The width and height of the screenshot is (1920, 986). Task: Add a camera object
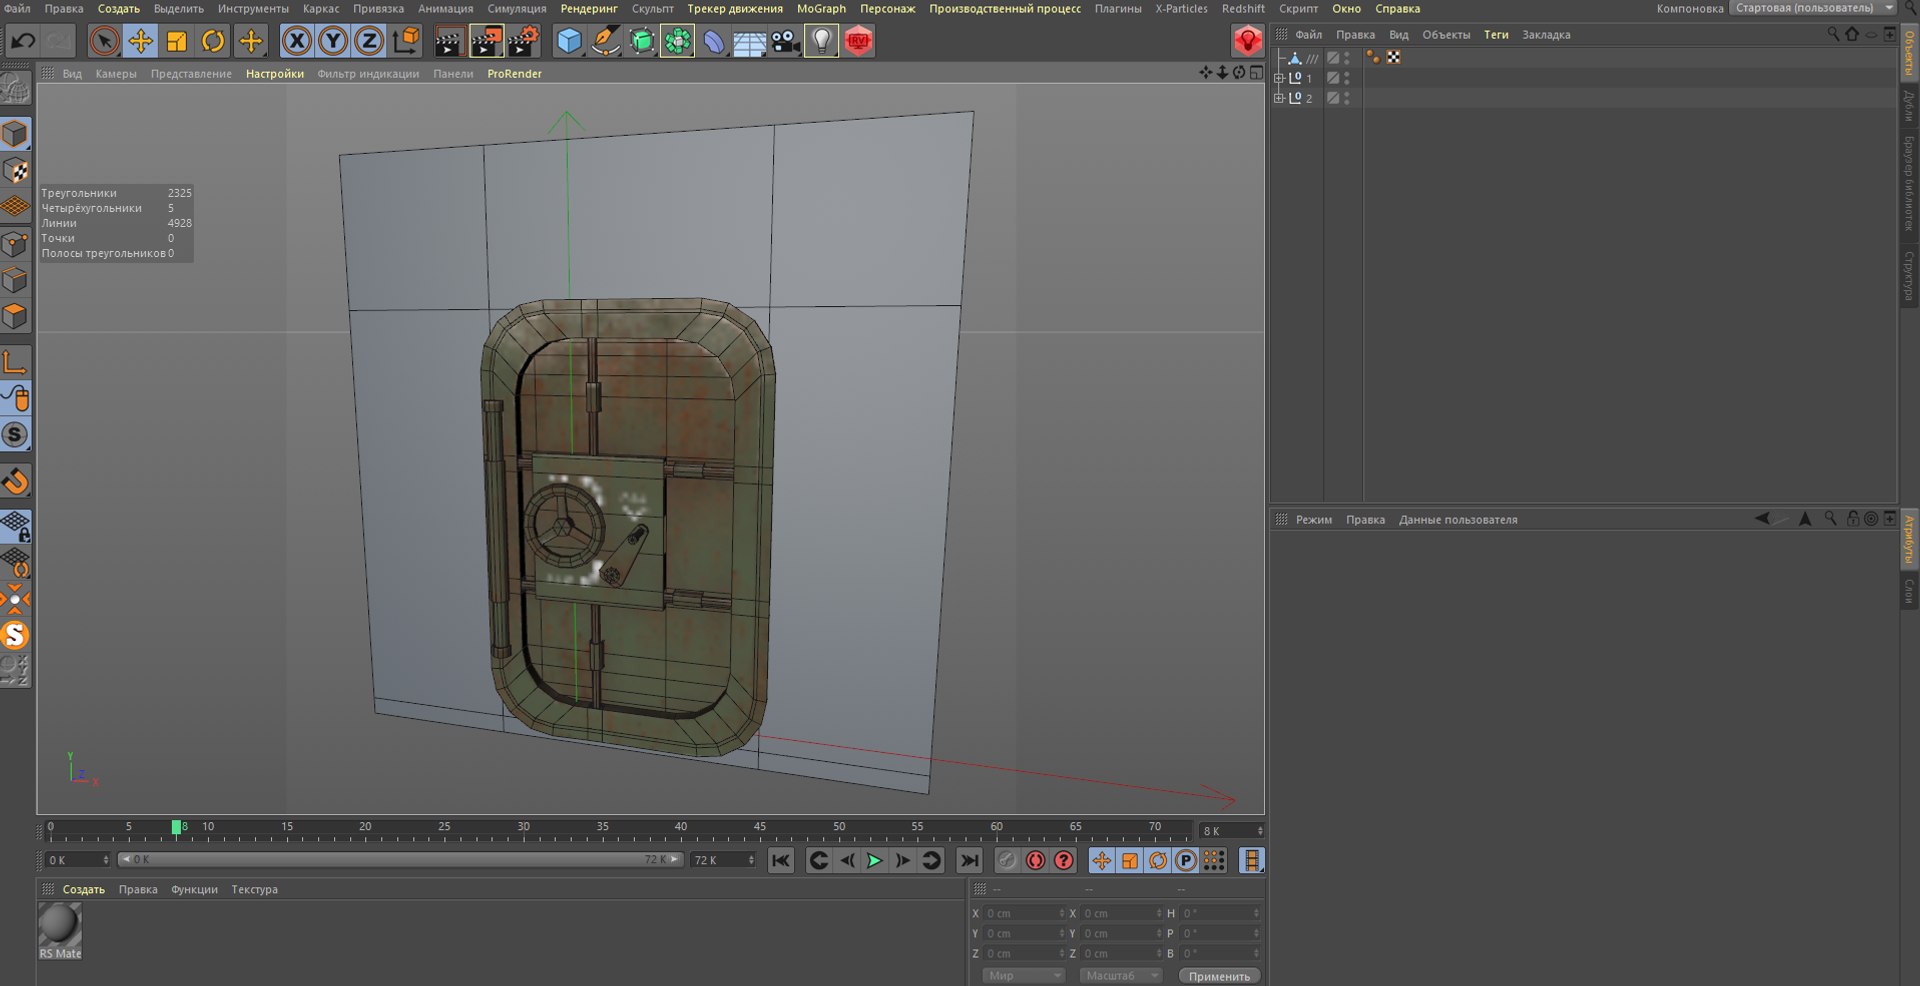click(785, 41)
